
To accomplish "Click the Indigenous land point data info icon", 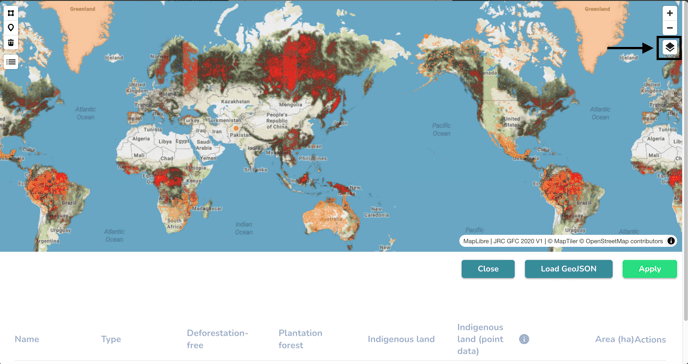I will click(524, 339).
